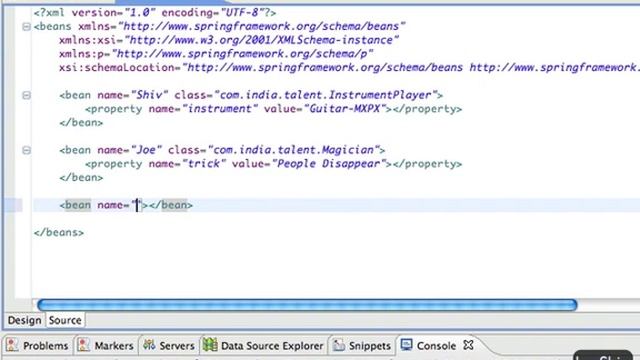The height and width of the screenshot is (360, 640).
Task: Click the Problems tab icon
Action: point(12,345)
